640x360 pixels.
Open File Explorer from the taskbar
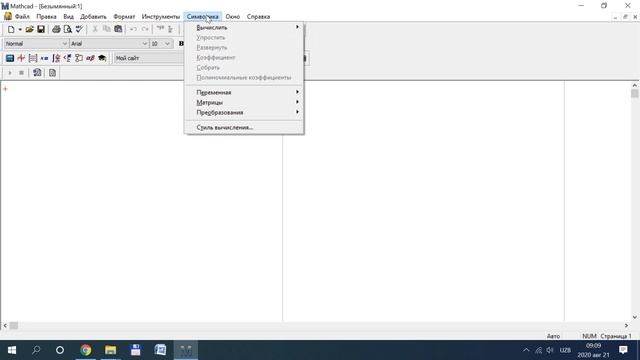111,350
